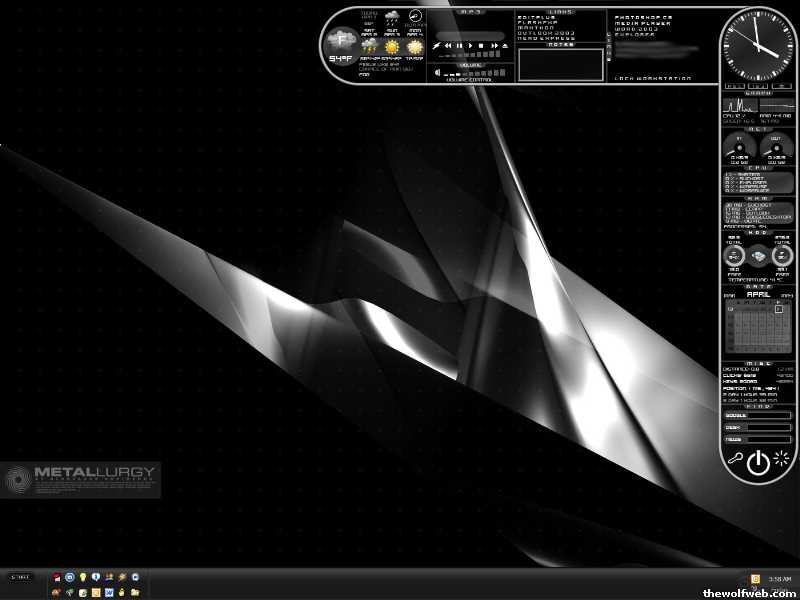Open the Word icon in the quick launch bar

(108, 592)
